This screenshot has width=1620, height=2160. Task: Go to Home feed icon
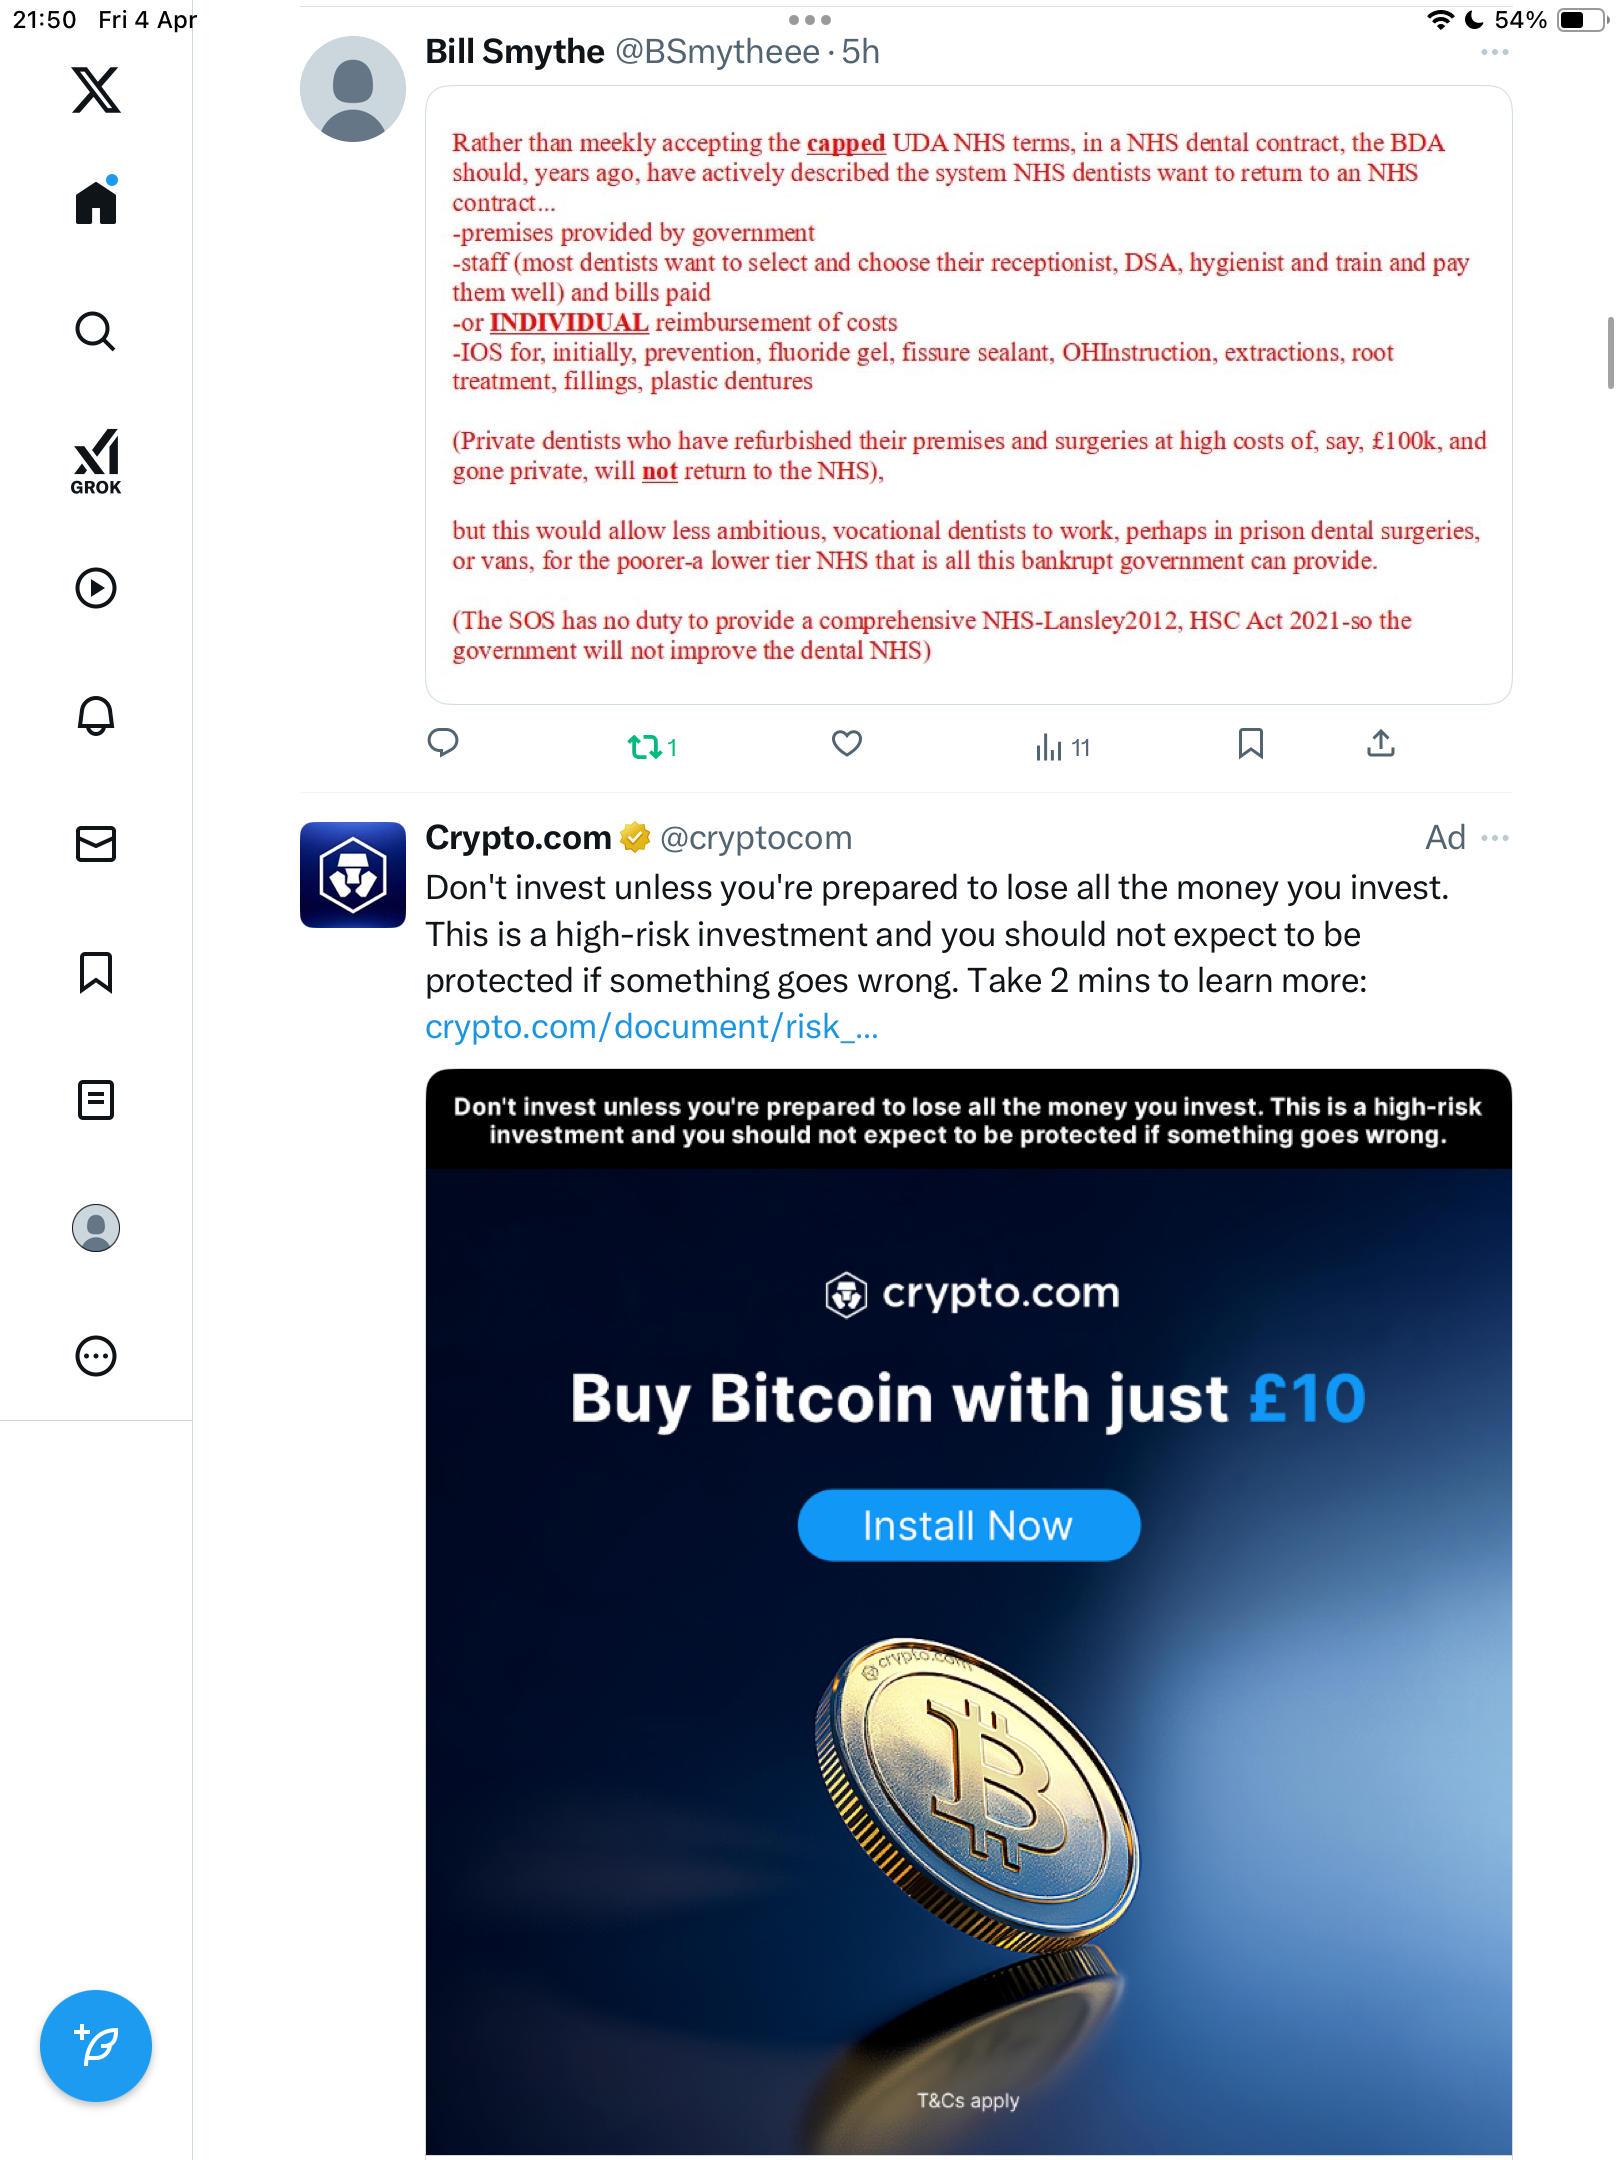pyautogui.click(x=96, y=201)
